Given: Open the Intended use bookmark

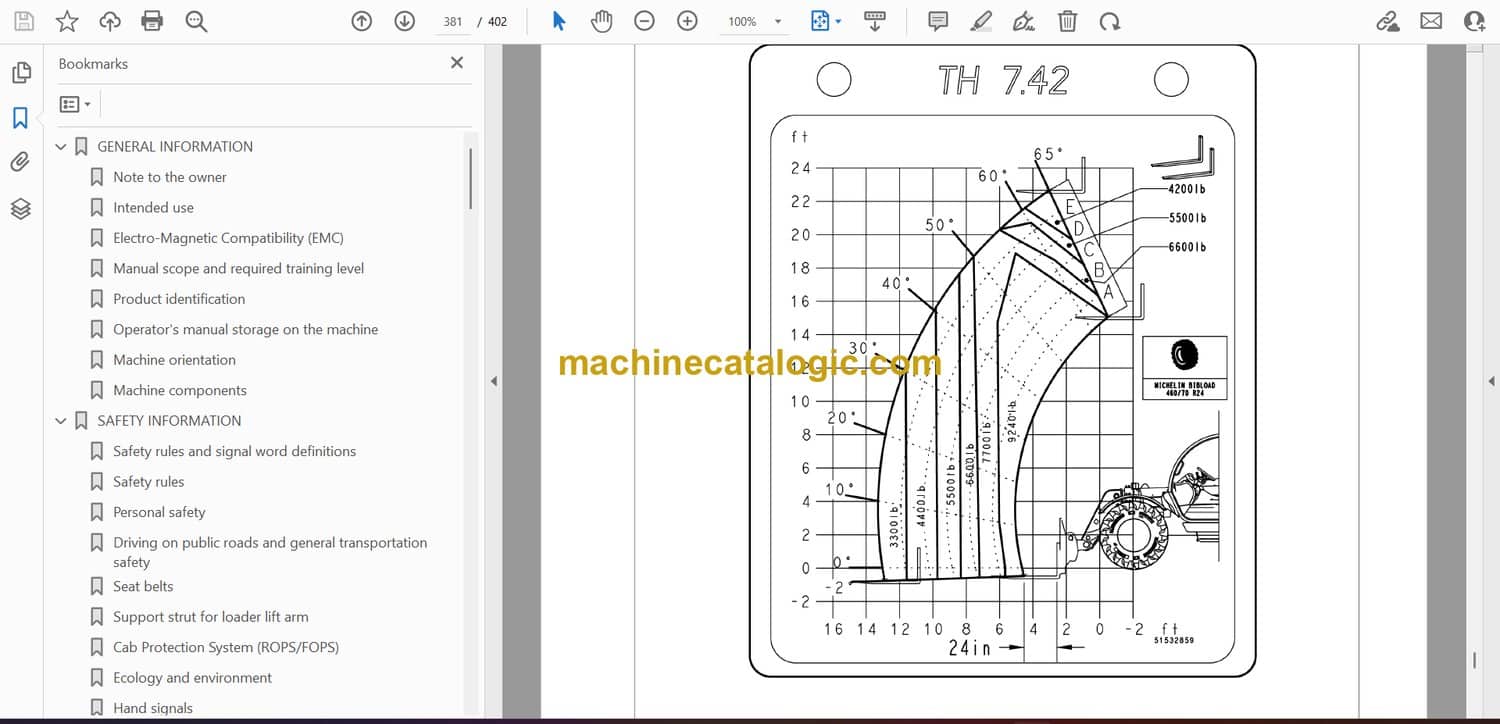Looking at the screenshot, I should [x=153, y=208].
